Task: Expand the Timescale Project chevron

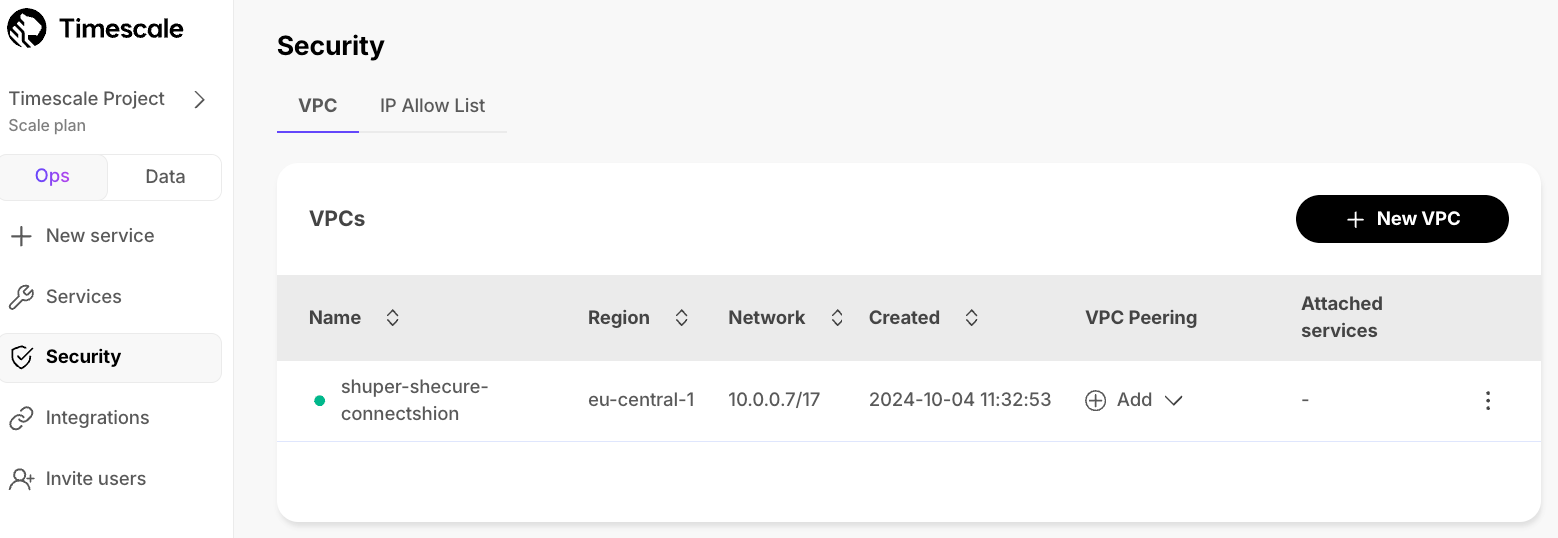Action: point(200,99)
